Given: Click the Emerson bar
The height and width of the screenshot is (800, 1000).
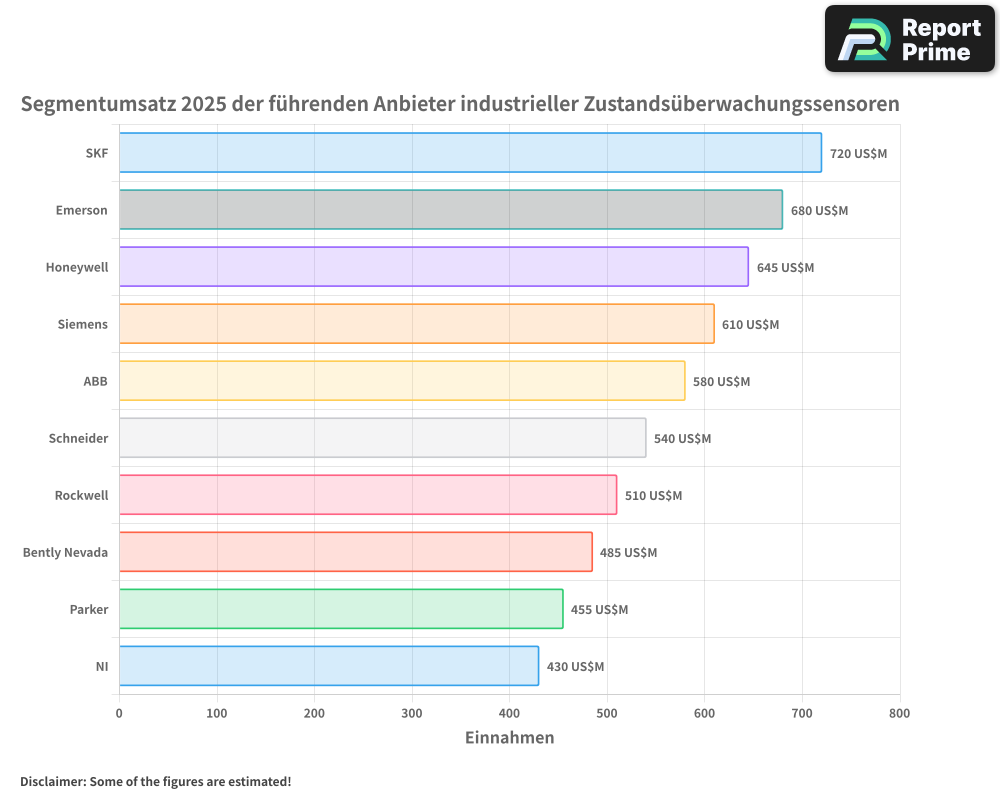Looking at the screenshot, I should pyautogui.click(x=450, y=210).
